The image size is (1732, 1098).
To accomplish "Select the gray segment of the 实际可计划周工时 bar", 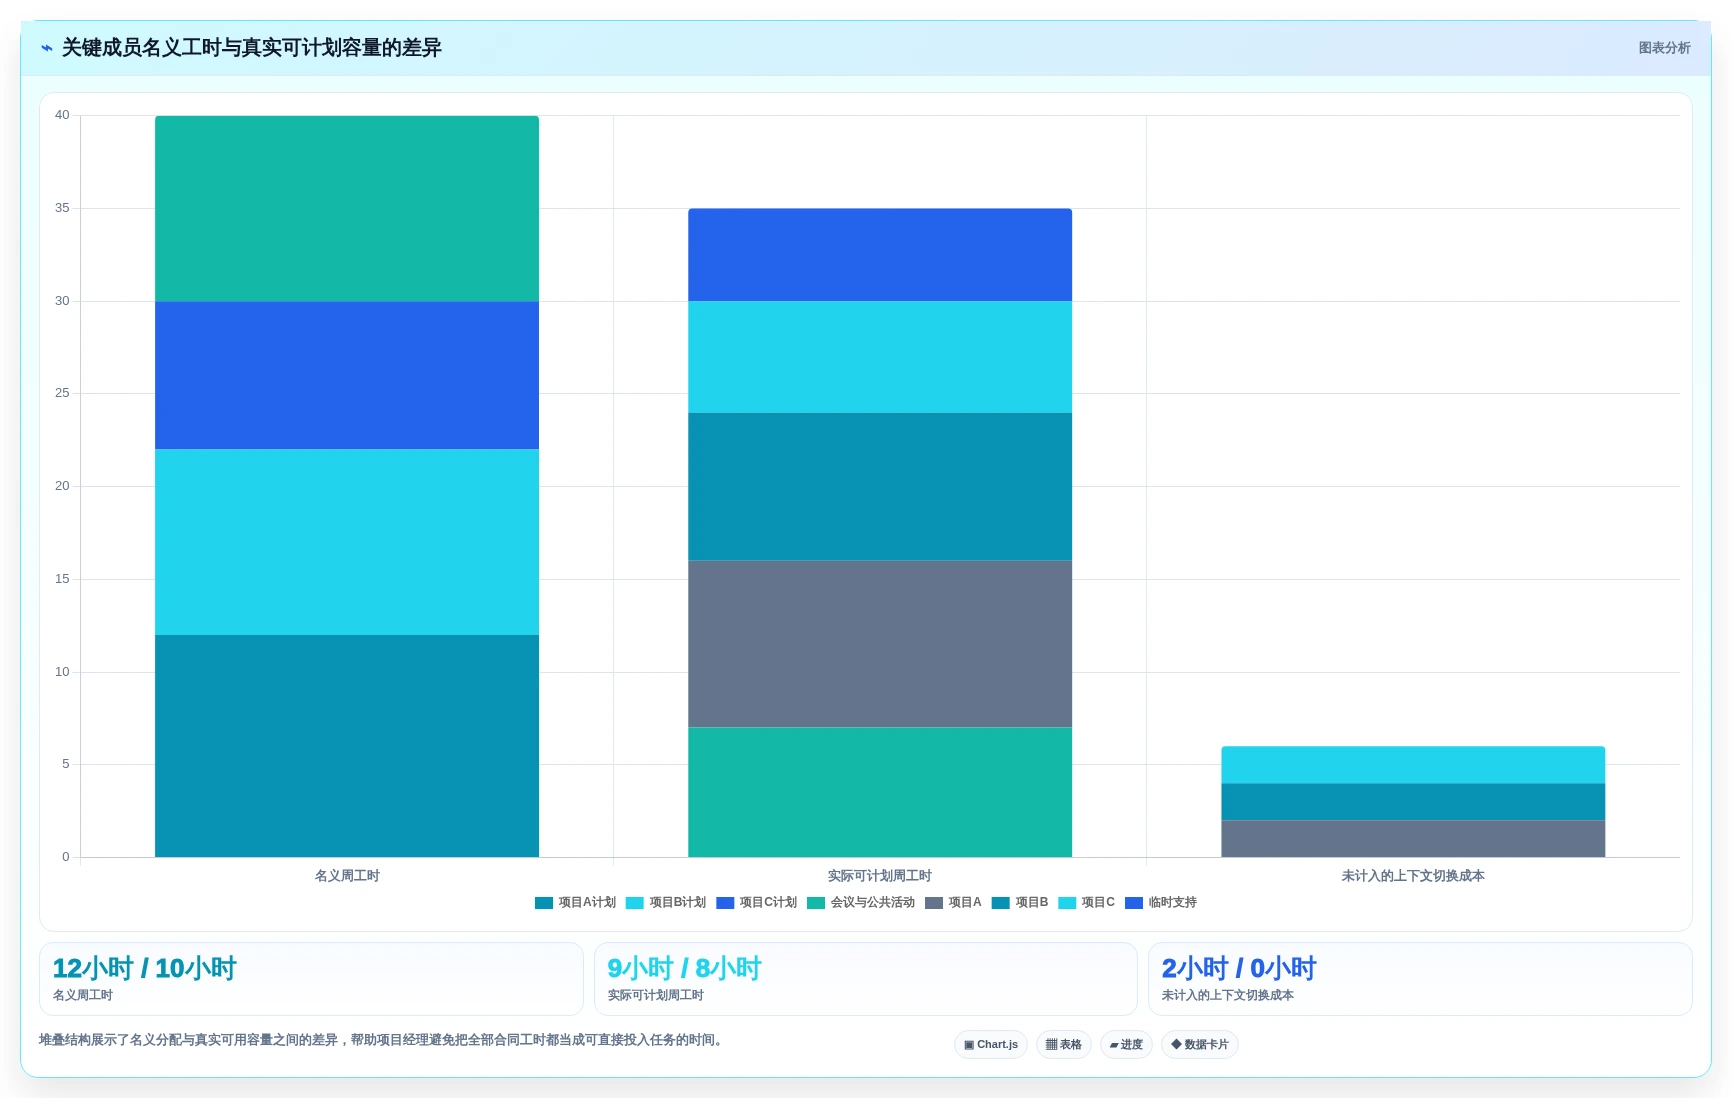I will (x=880, y=644).
